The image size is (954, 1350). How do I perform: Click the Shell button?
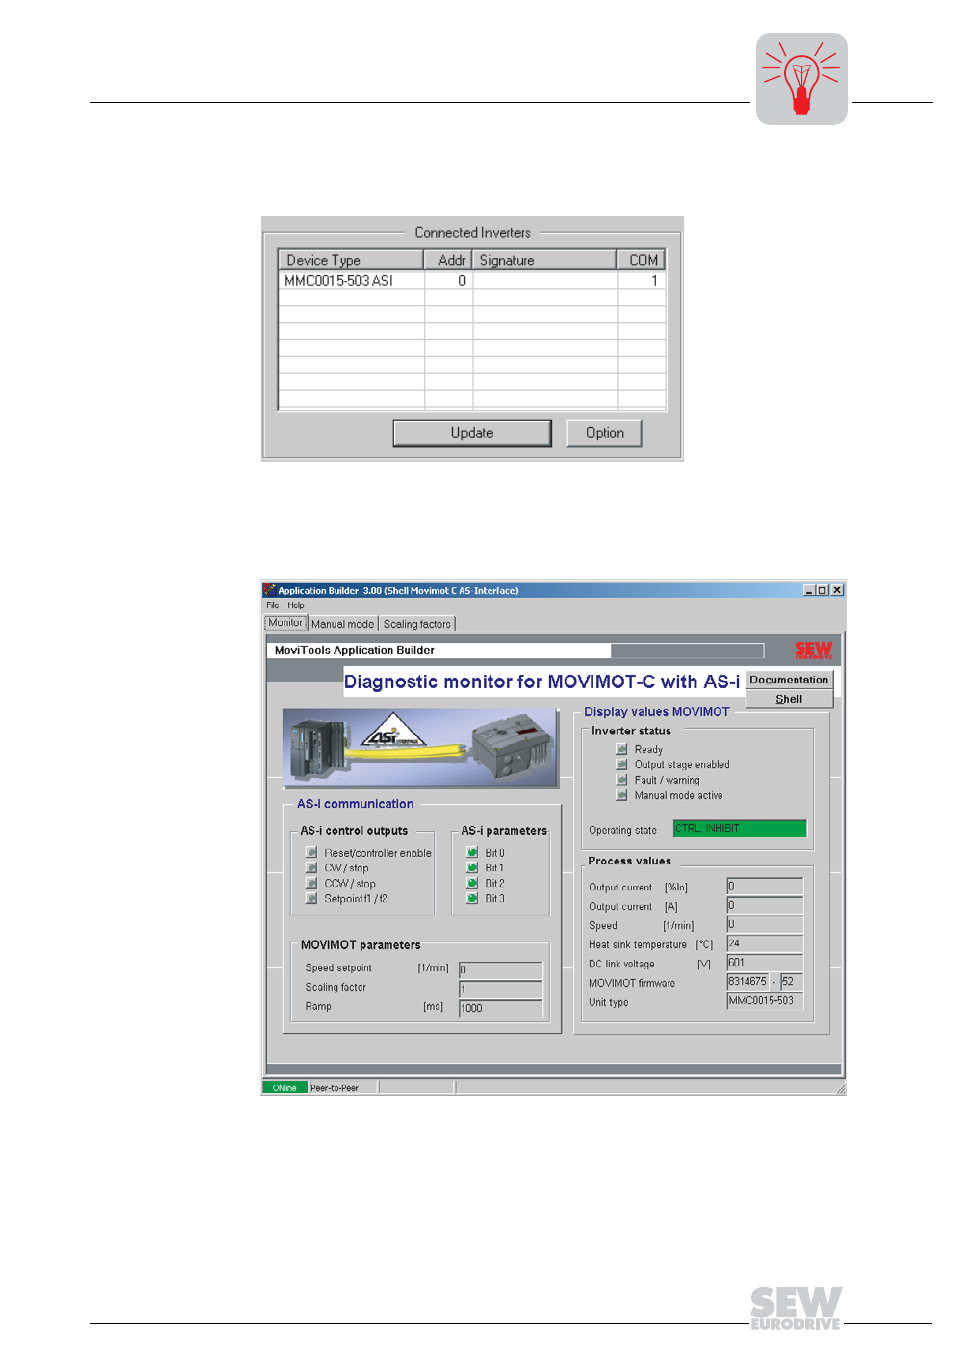789,699
